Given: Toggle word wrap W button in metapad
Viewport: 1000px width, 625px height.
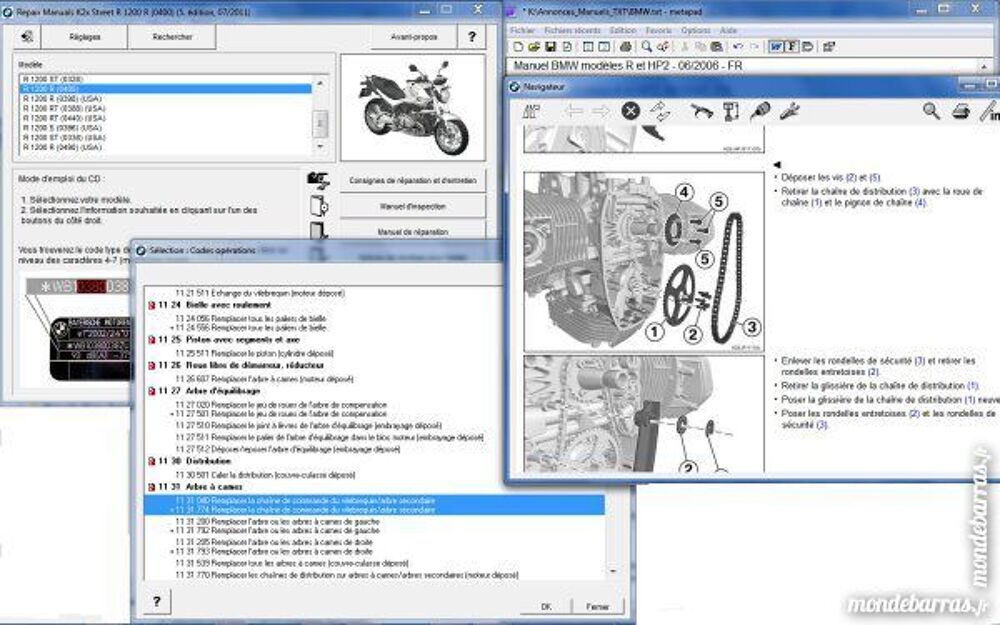Looking at the screenshot, I should tap(776, 47).
